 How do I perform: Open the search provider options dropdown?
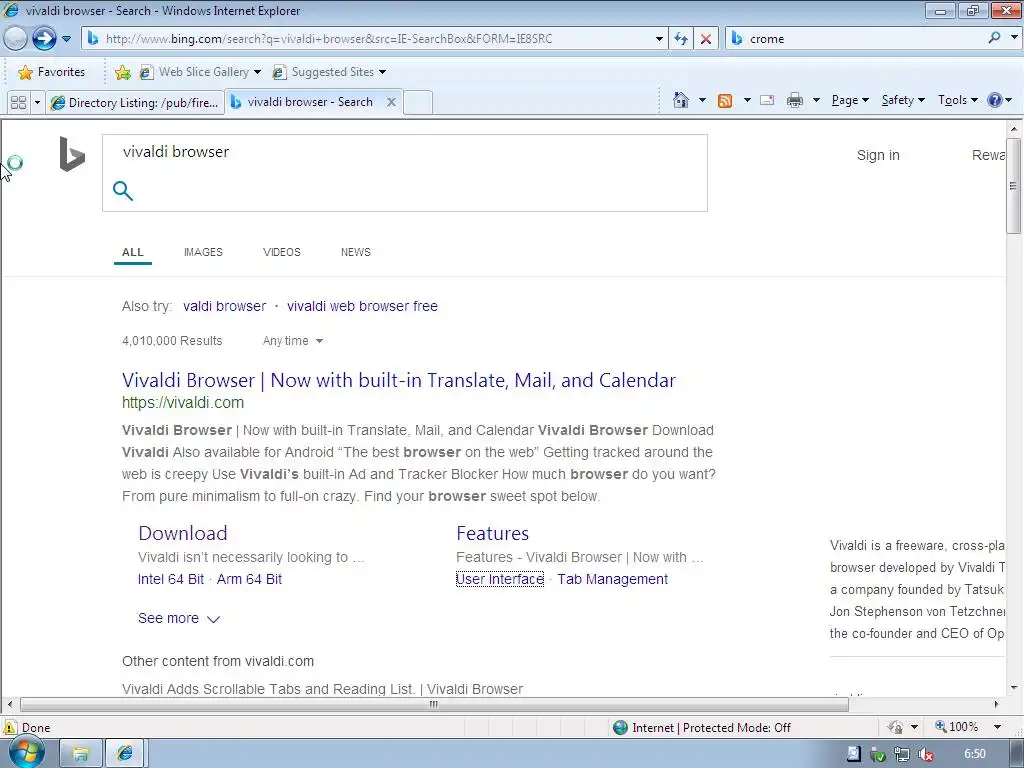coord(1014,38)
